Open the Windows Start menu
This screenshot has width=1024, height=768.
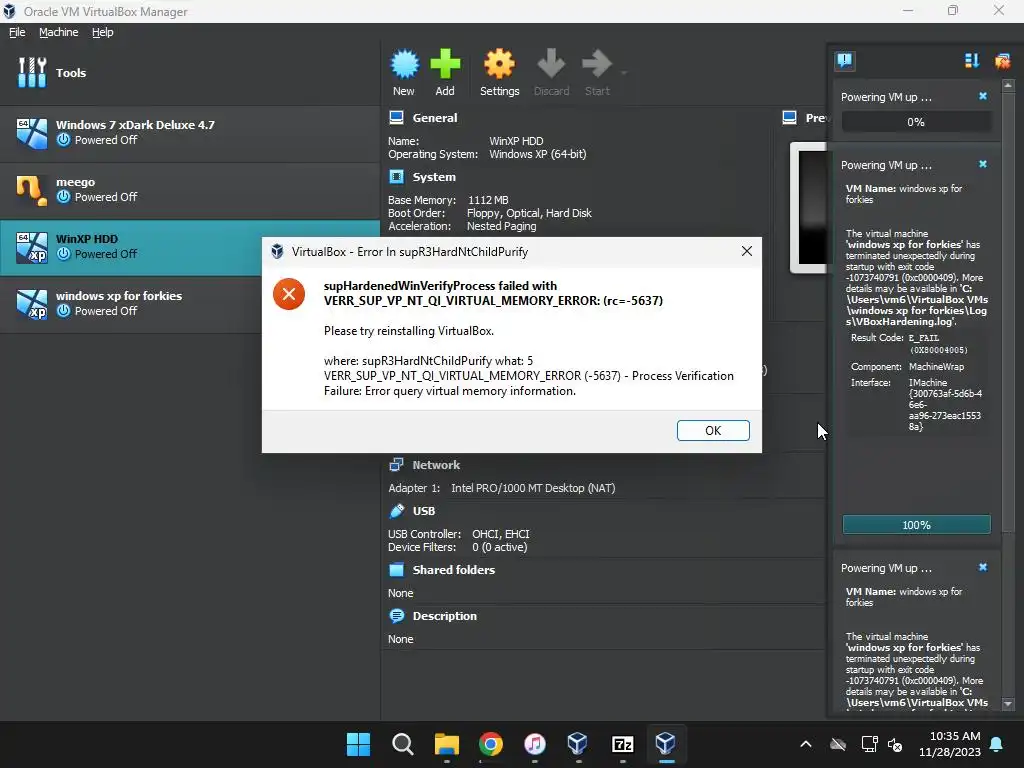358,744
